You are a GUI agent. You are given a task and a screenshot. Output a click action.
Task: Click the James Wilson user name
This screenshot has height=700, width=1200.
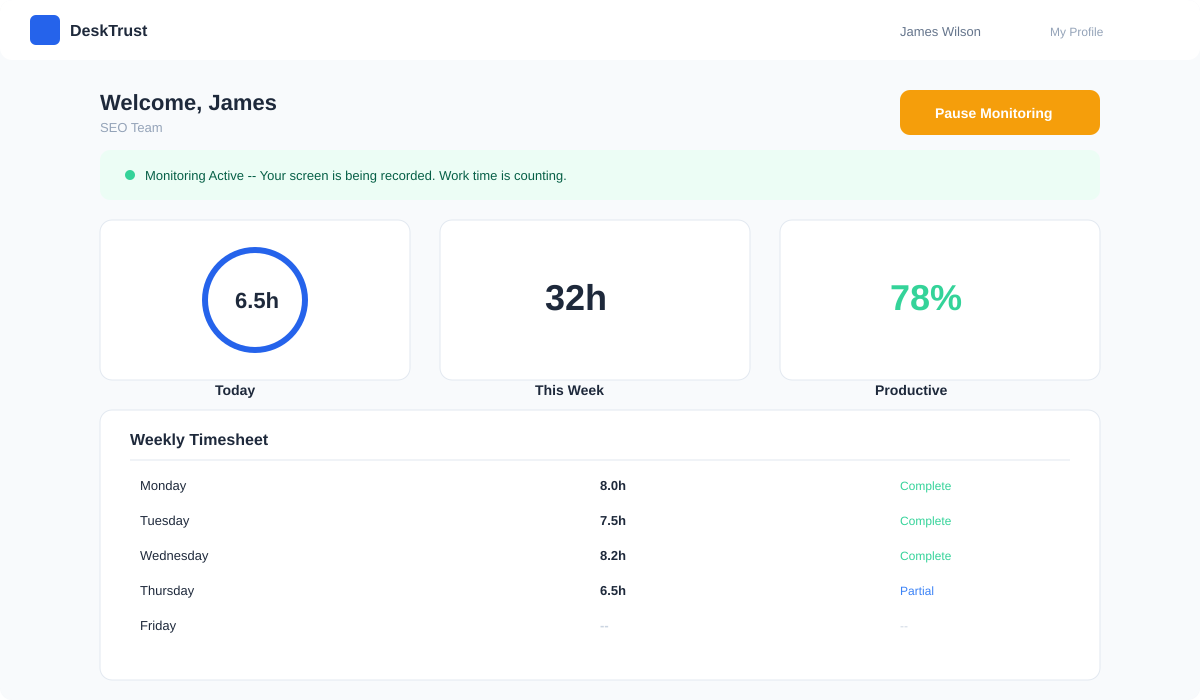pos(940,32)
